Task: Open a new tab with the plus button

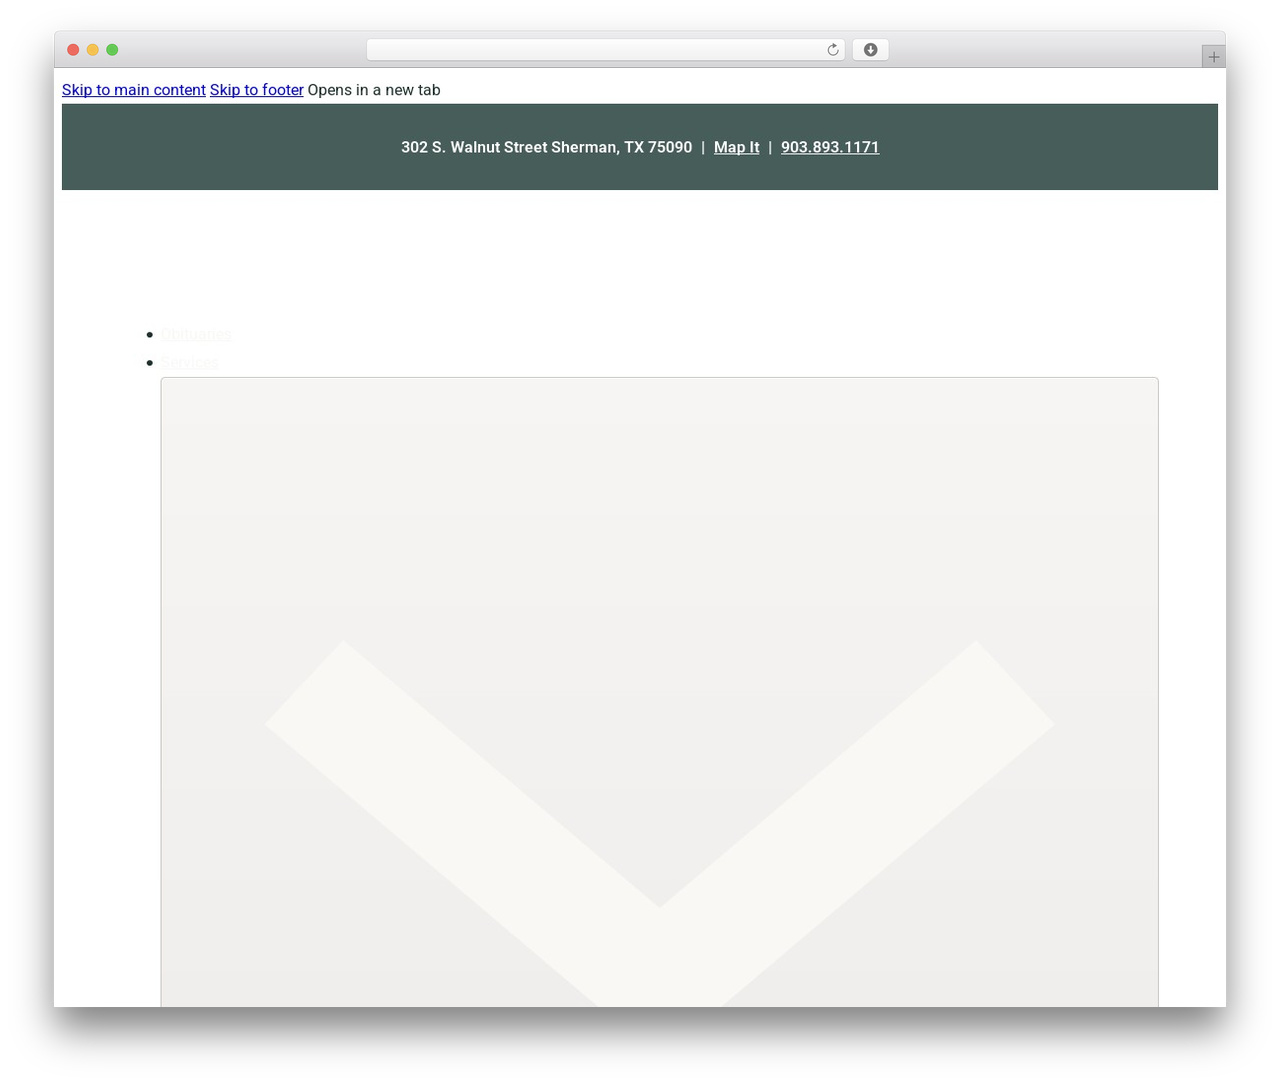Action: (x=1213, y=57)
